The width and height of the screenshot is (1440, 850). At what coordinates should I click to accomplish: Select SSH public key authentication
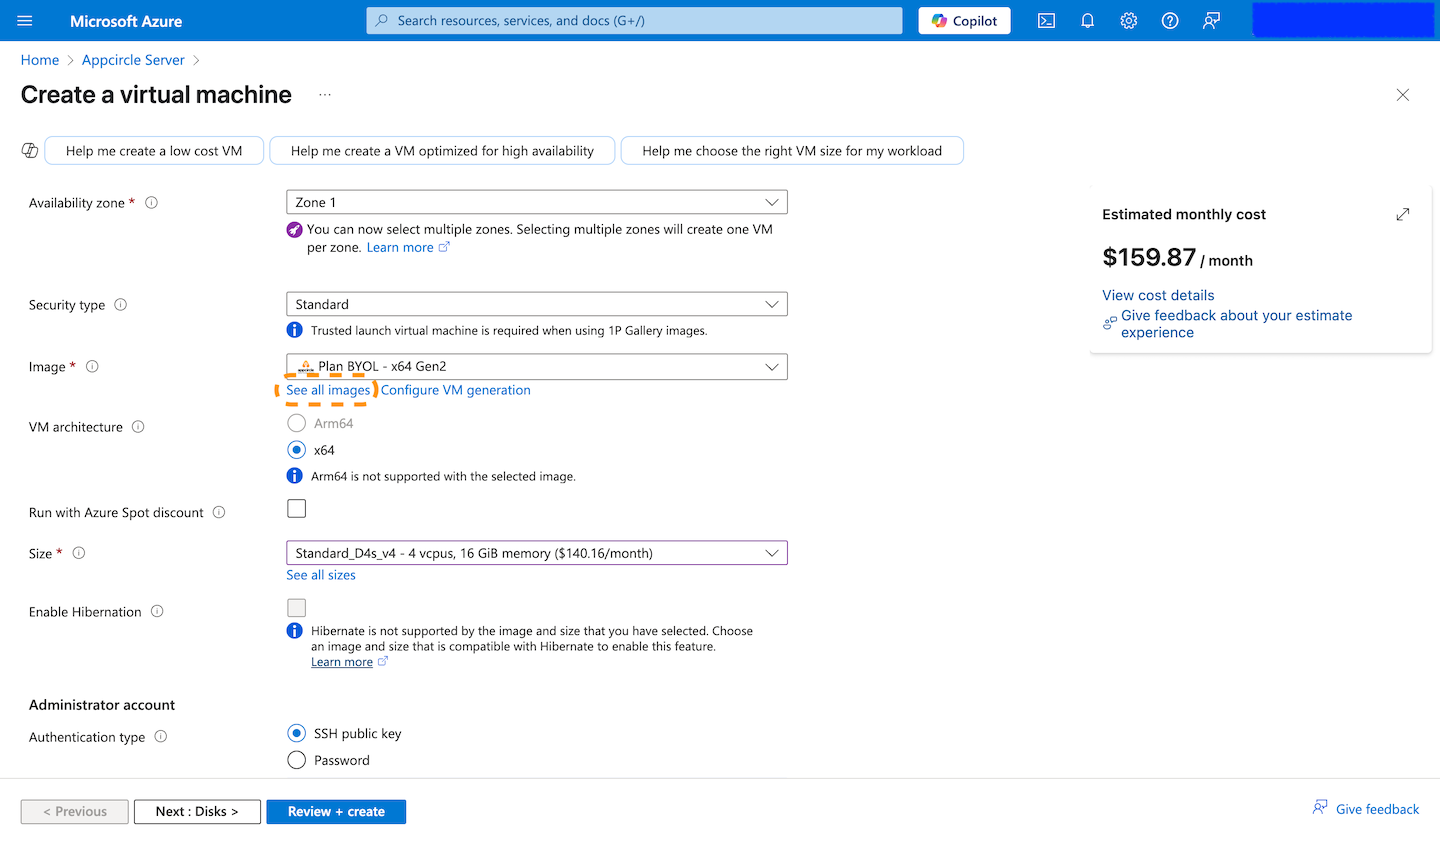[297, 733]
